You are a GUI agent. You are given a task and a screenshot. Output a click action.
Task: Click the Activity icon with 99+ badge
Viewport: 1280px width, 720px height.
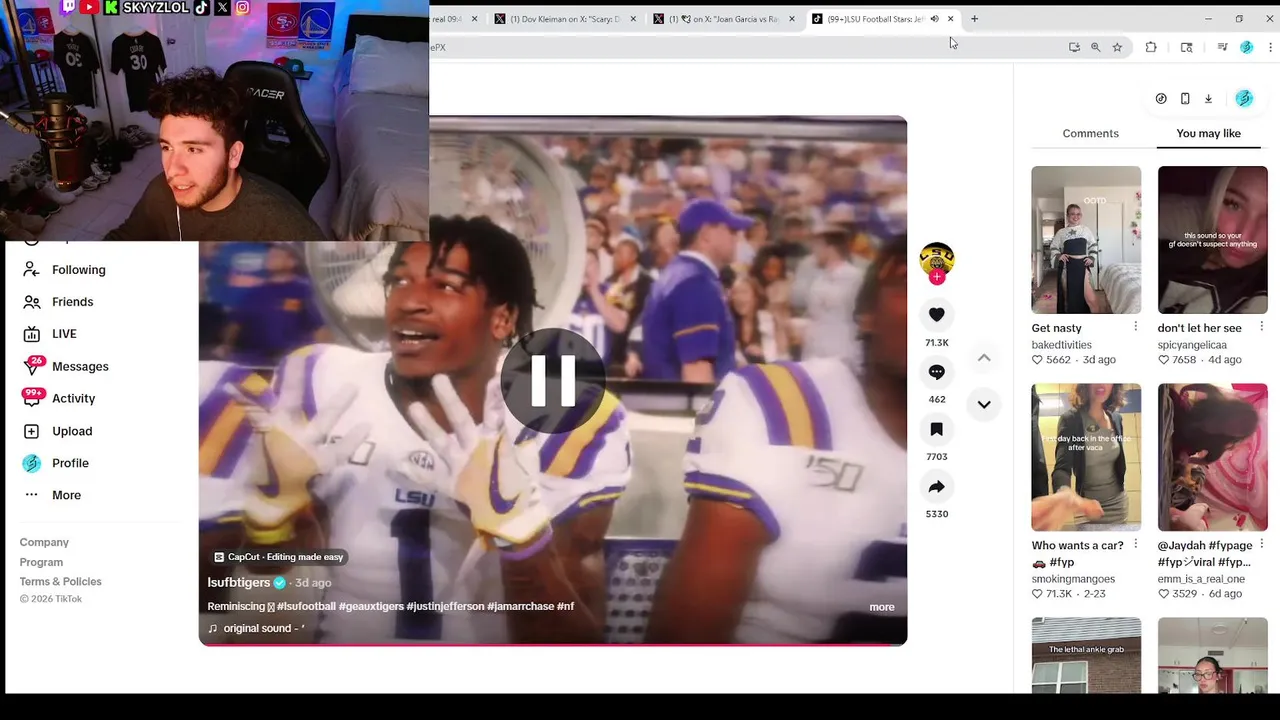coord(32,397)
